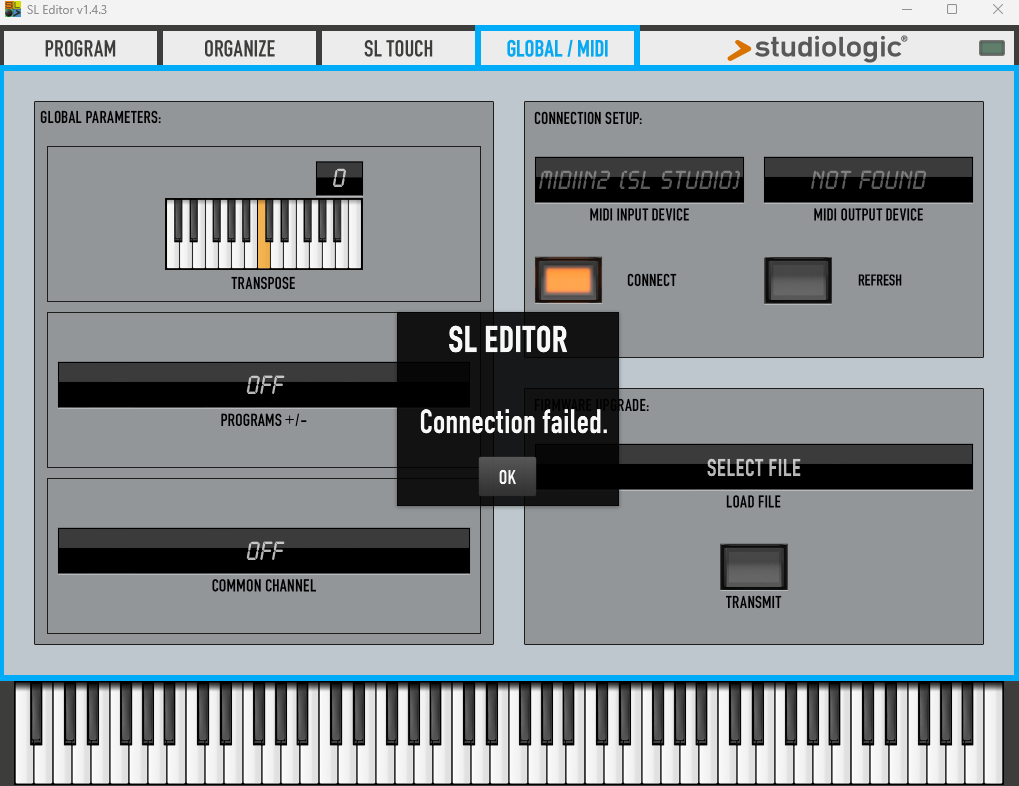Viewport: 1019px width, 786px height.
Task: Click the LOAD FILE label
Action: 753,502
